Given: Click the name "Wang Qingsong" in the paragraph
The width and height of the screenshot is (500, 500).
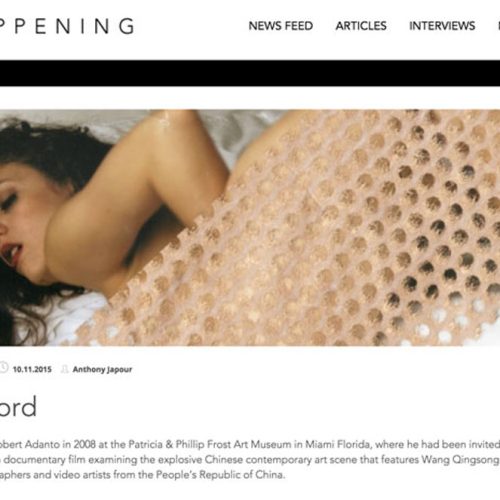Looking at the screenshot, I should coord(460,460).
